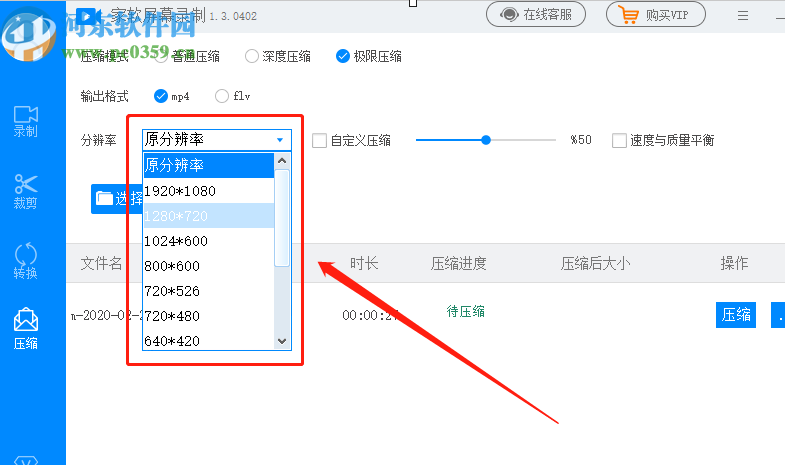Select 深度压缩 compression mode
Screen dimensions: 785x465
(x=278, y=56)
